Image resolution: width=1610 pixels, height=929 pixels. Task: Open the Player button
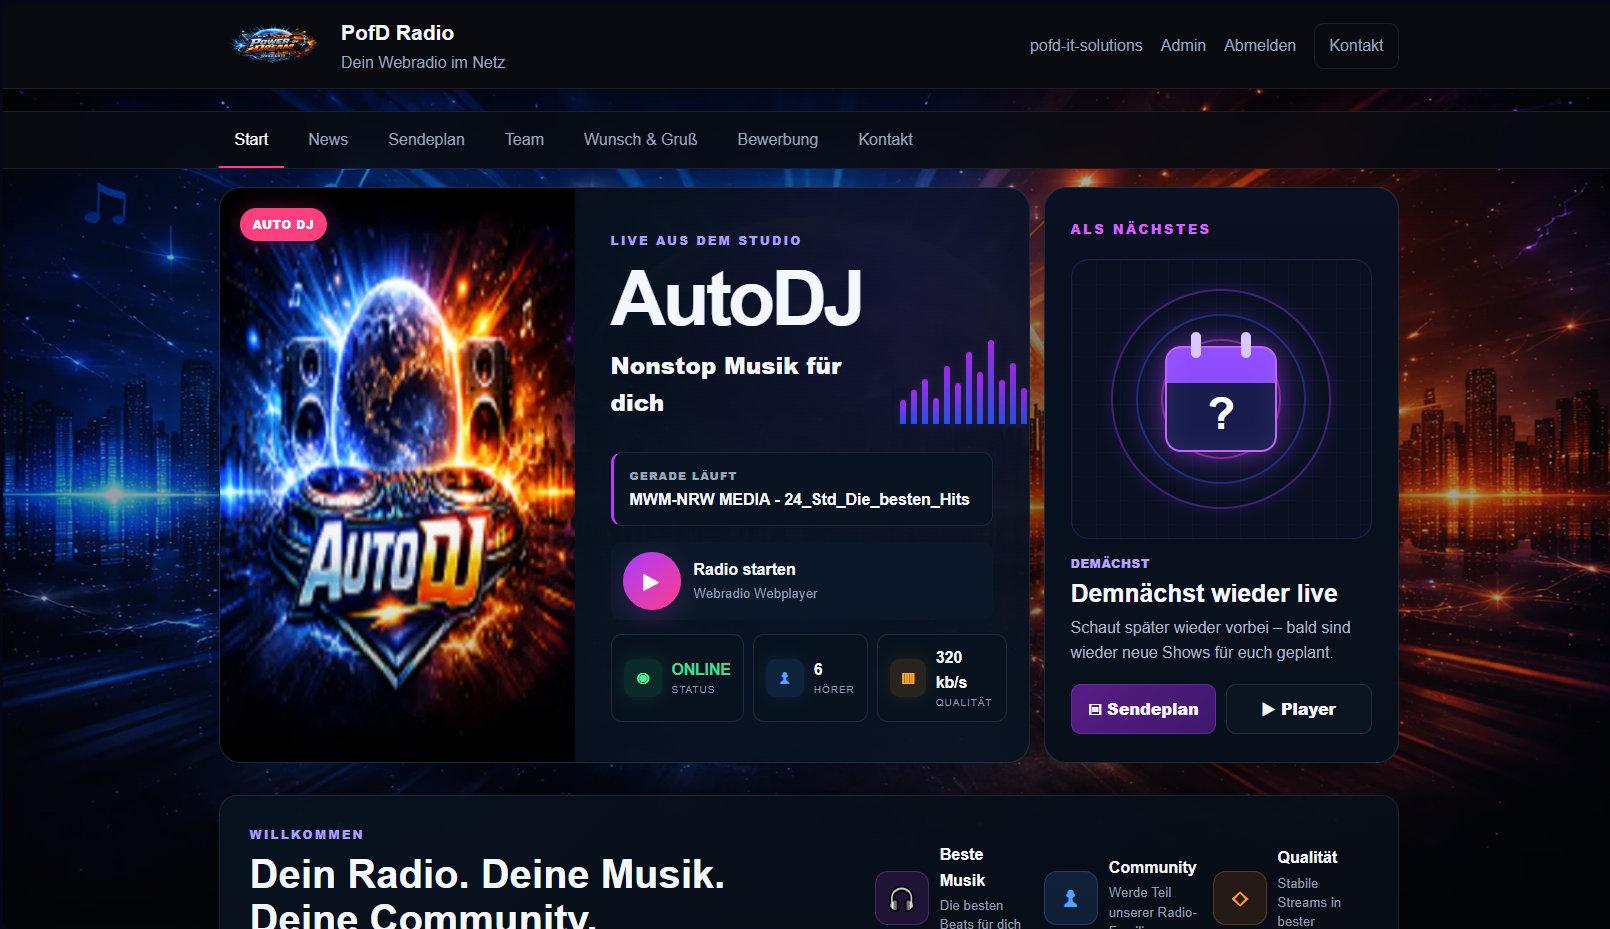click(x=1298, y=709)
